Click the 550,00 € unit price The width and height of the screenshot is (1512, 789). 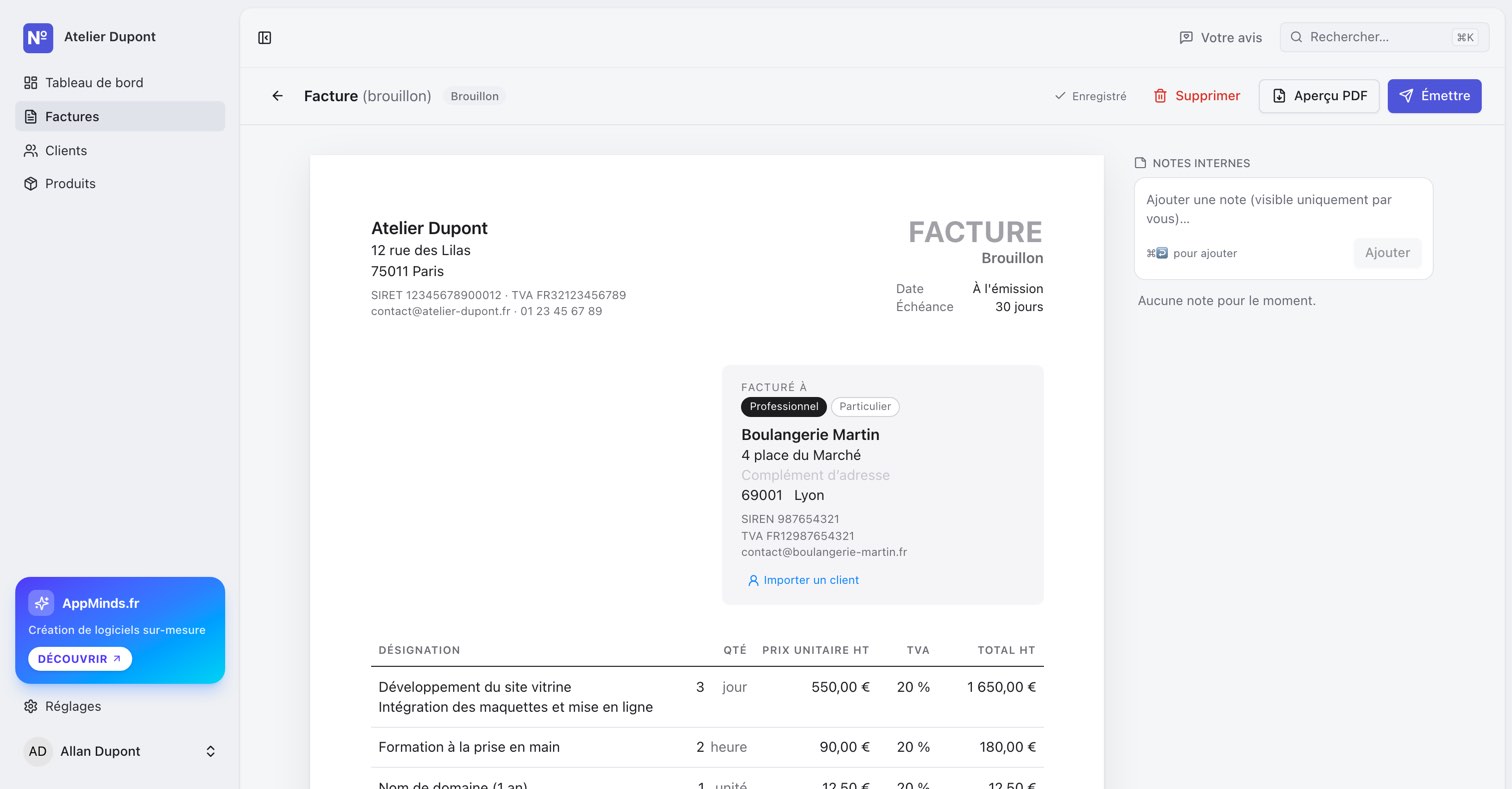coord(840,687)
